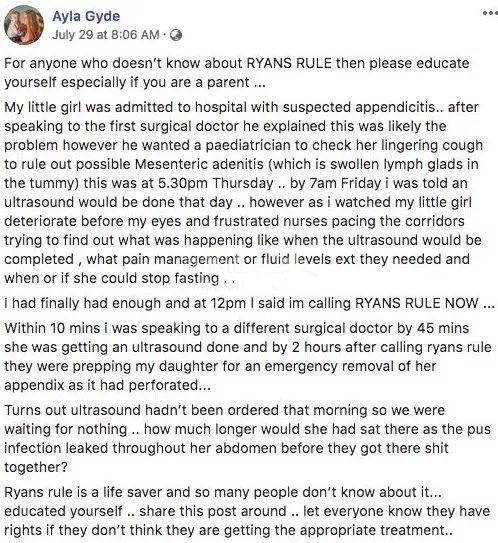
Task: Click the text "appendix as it had perforated"
Action: pos(107,385)
